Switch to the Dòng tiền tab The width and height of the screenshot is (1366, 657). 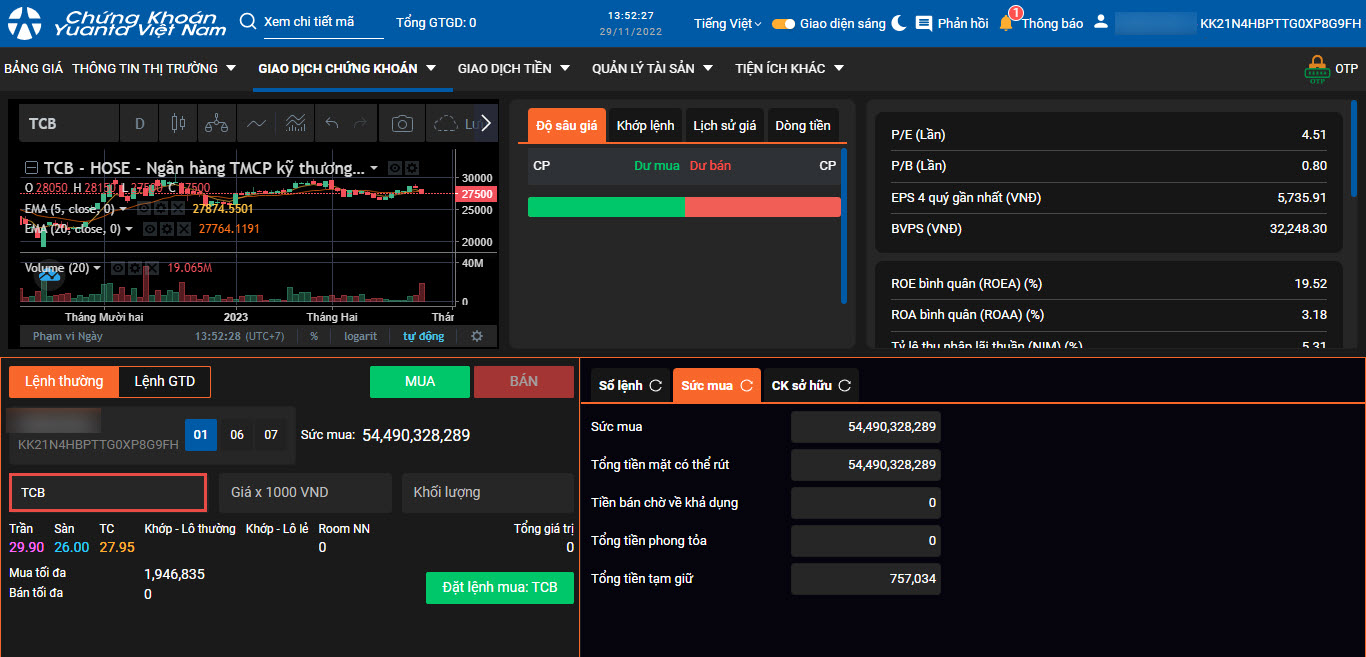pyautogui.click(x=803, y=125)
